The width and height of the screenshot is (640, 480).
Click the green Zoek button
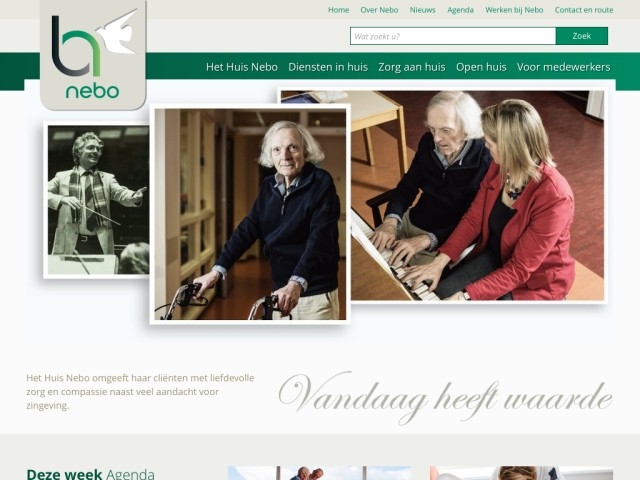click(x=582, y=36)
